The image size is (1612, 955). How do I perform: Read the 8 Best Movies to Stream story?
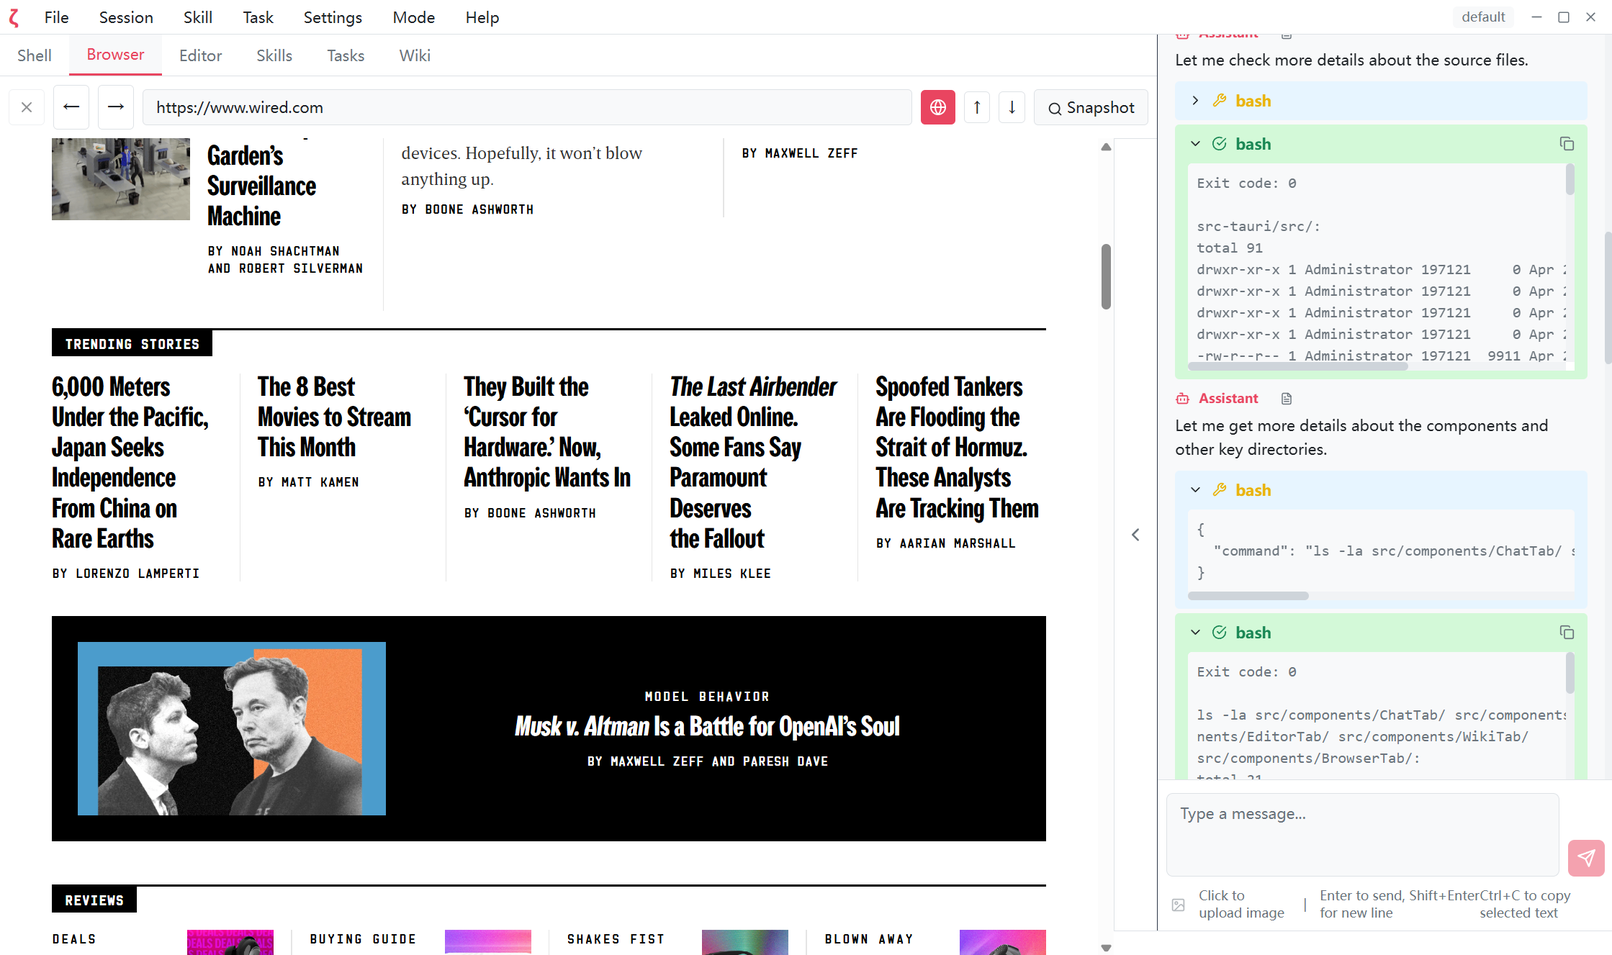point(335,417)
